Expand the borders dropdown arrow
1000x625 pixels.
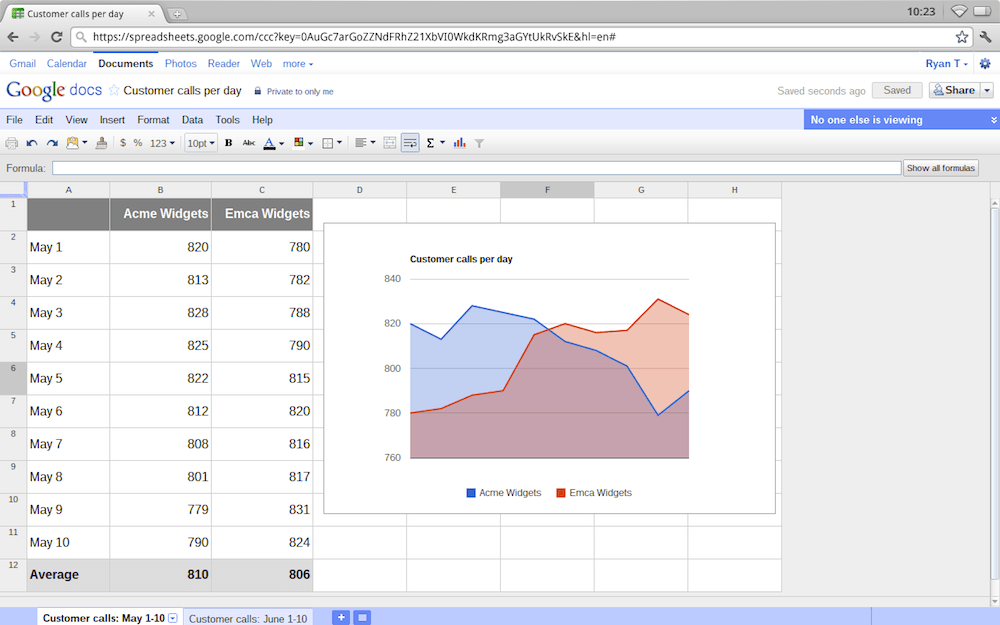339,143
